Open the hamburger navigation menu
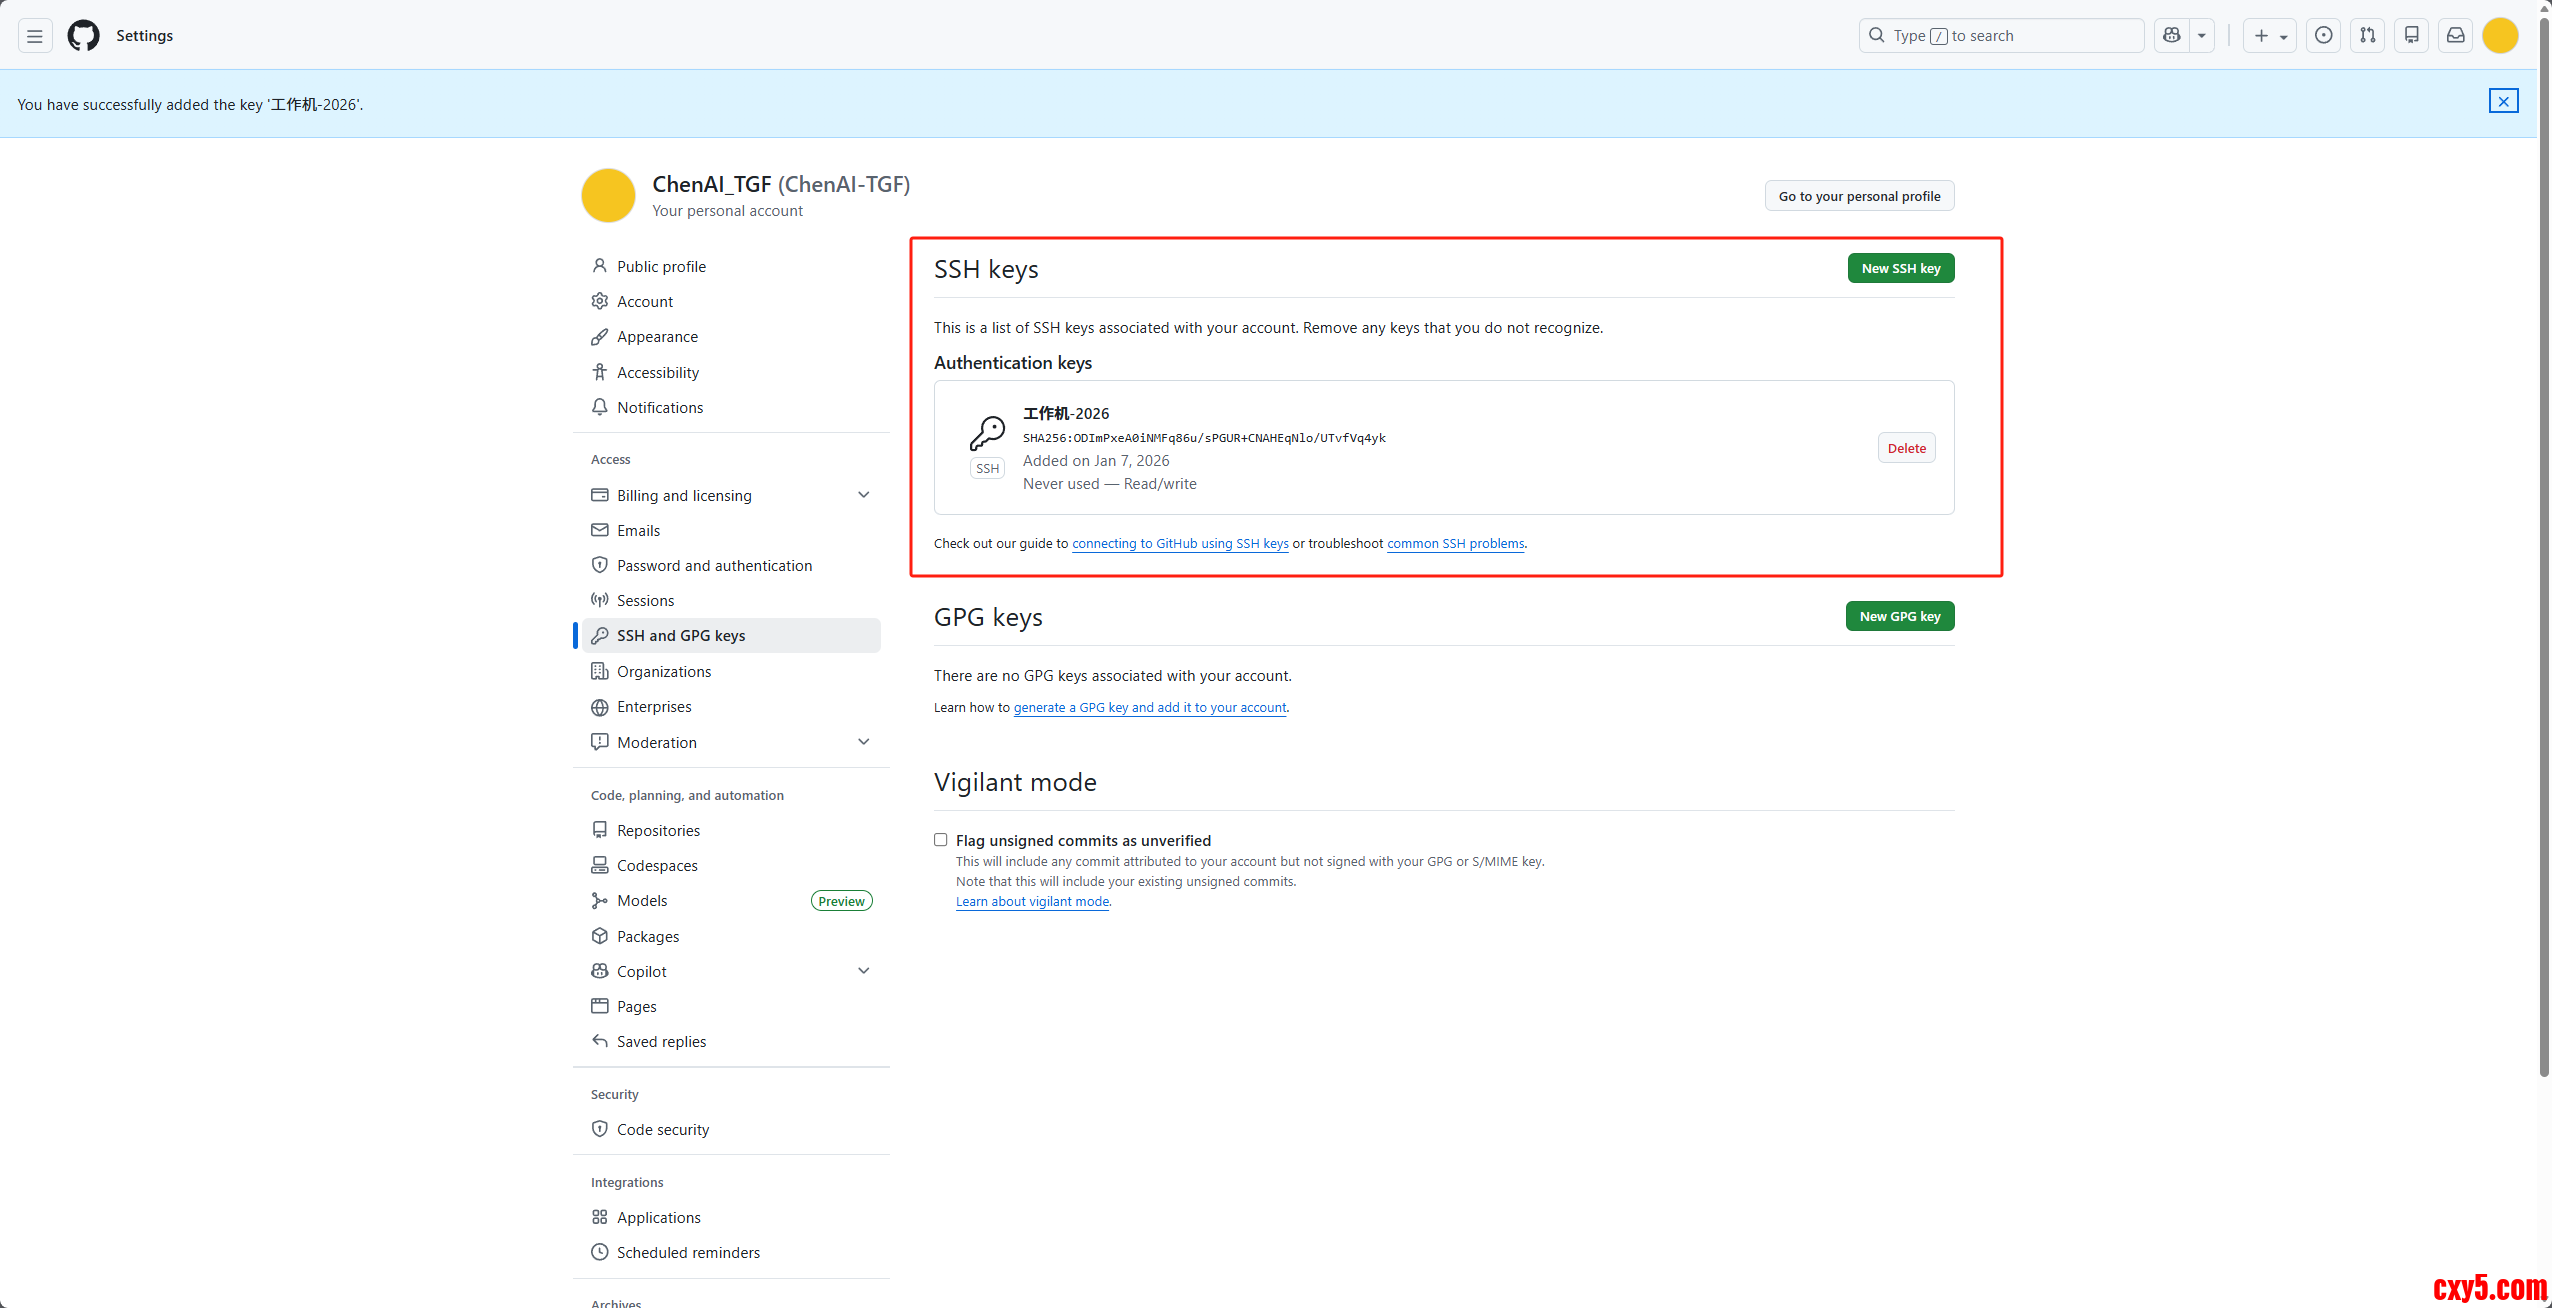Image resolution: width=2552 pixels, height=1308 pixels. pyautogui.click(x=35, y=36)
